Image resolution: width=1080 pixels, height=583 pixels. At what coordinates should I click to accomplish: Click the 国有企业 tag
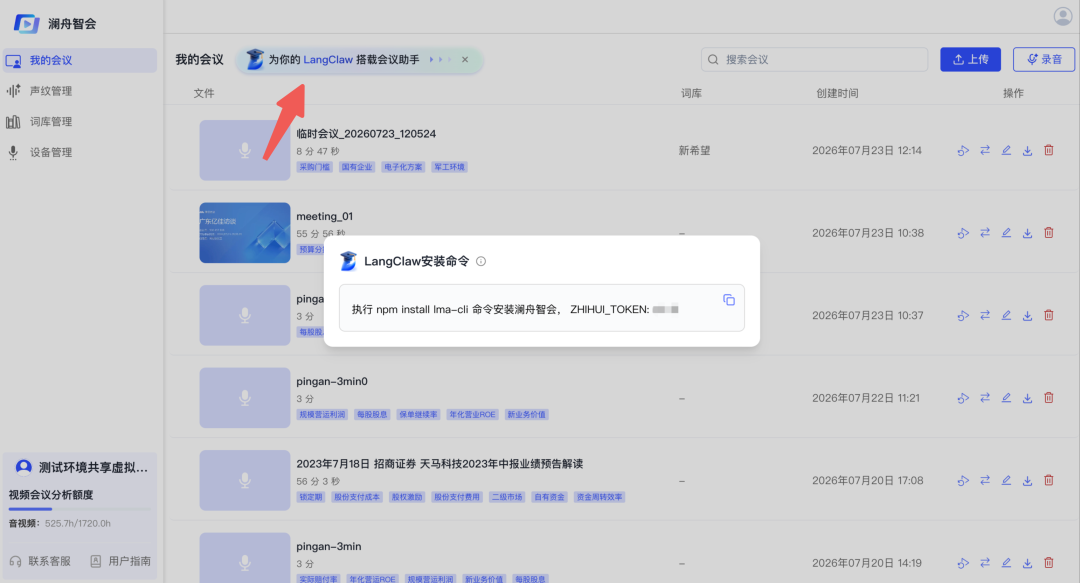pos(357,167)
